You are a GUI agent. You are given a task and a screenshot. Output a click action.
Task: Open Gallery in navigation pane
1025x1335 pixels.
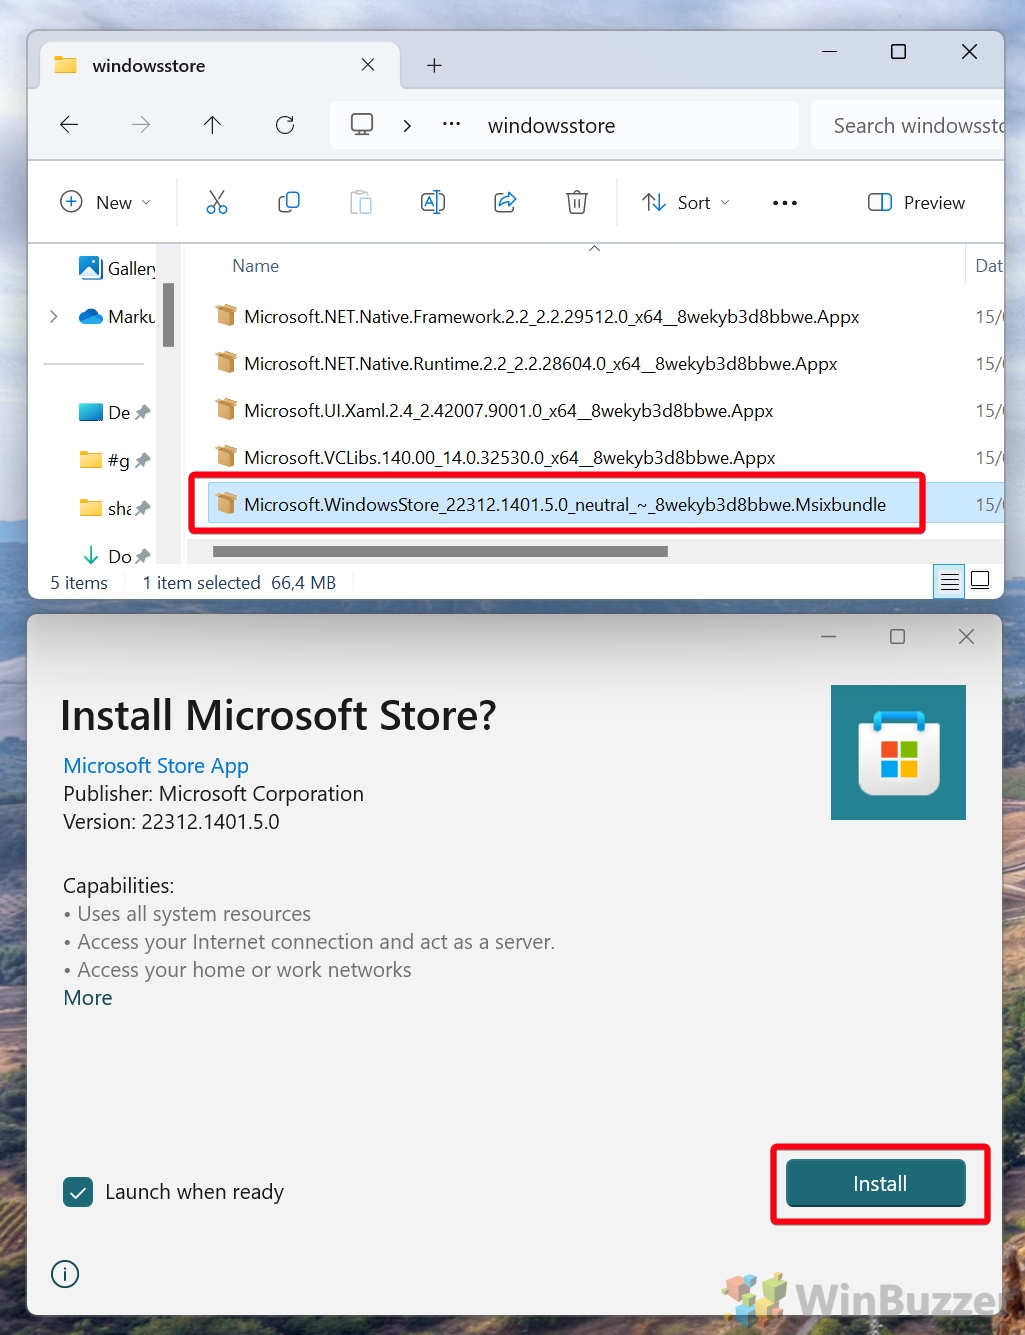click(117, 268)
